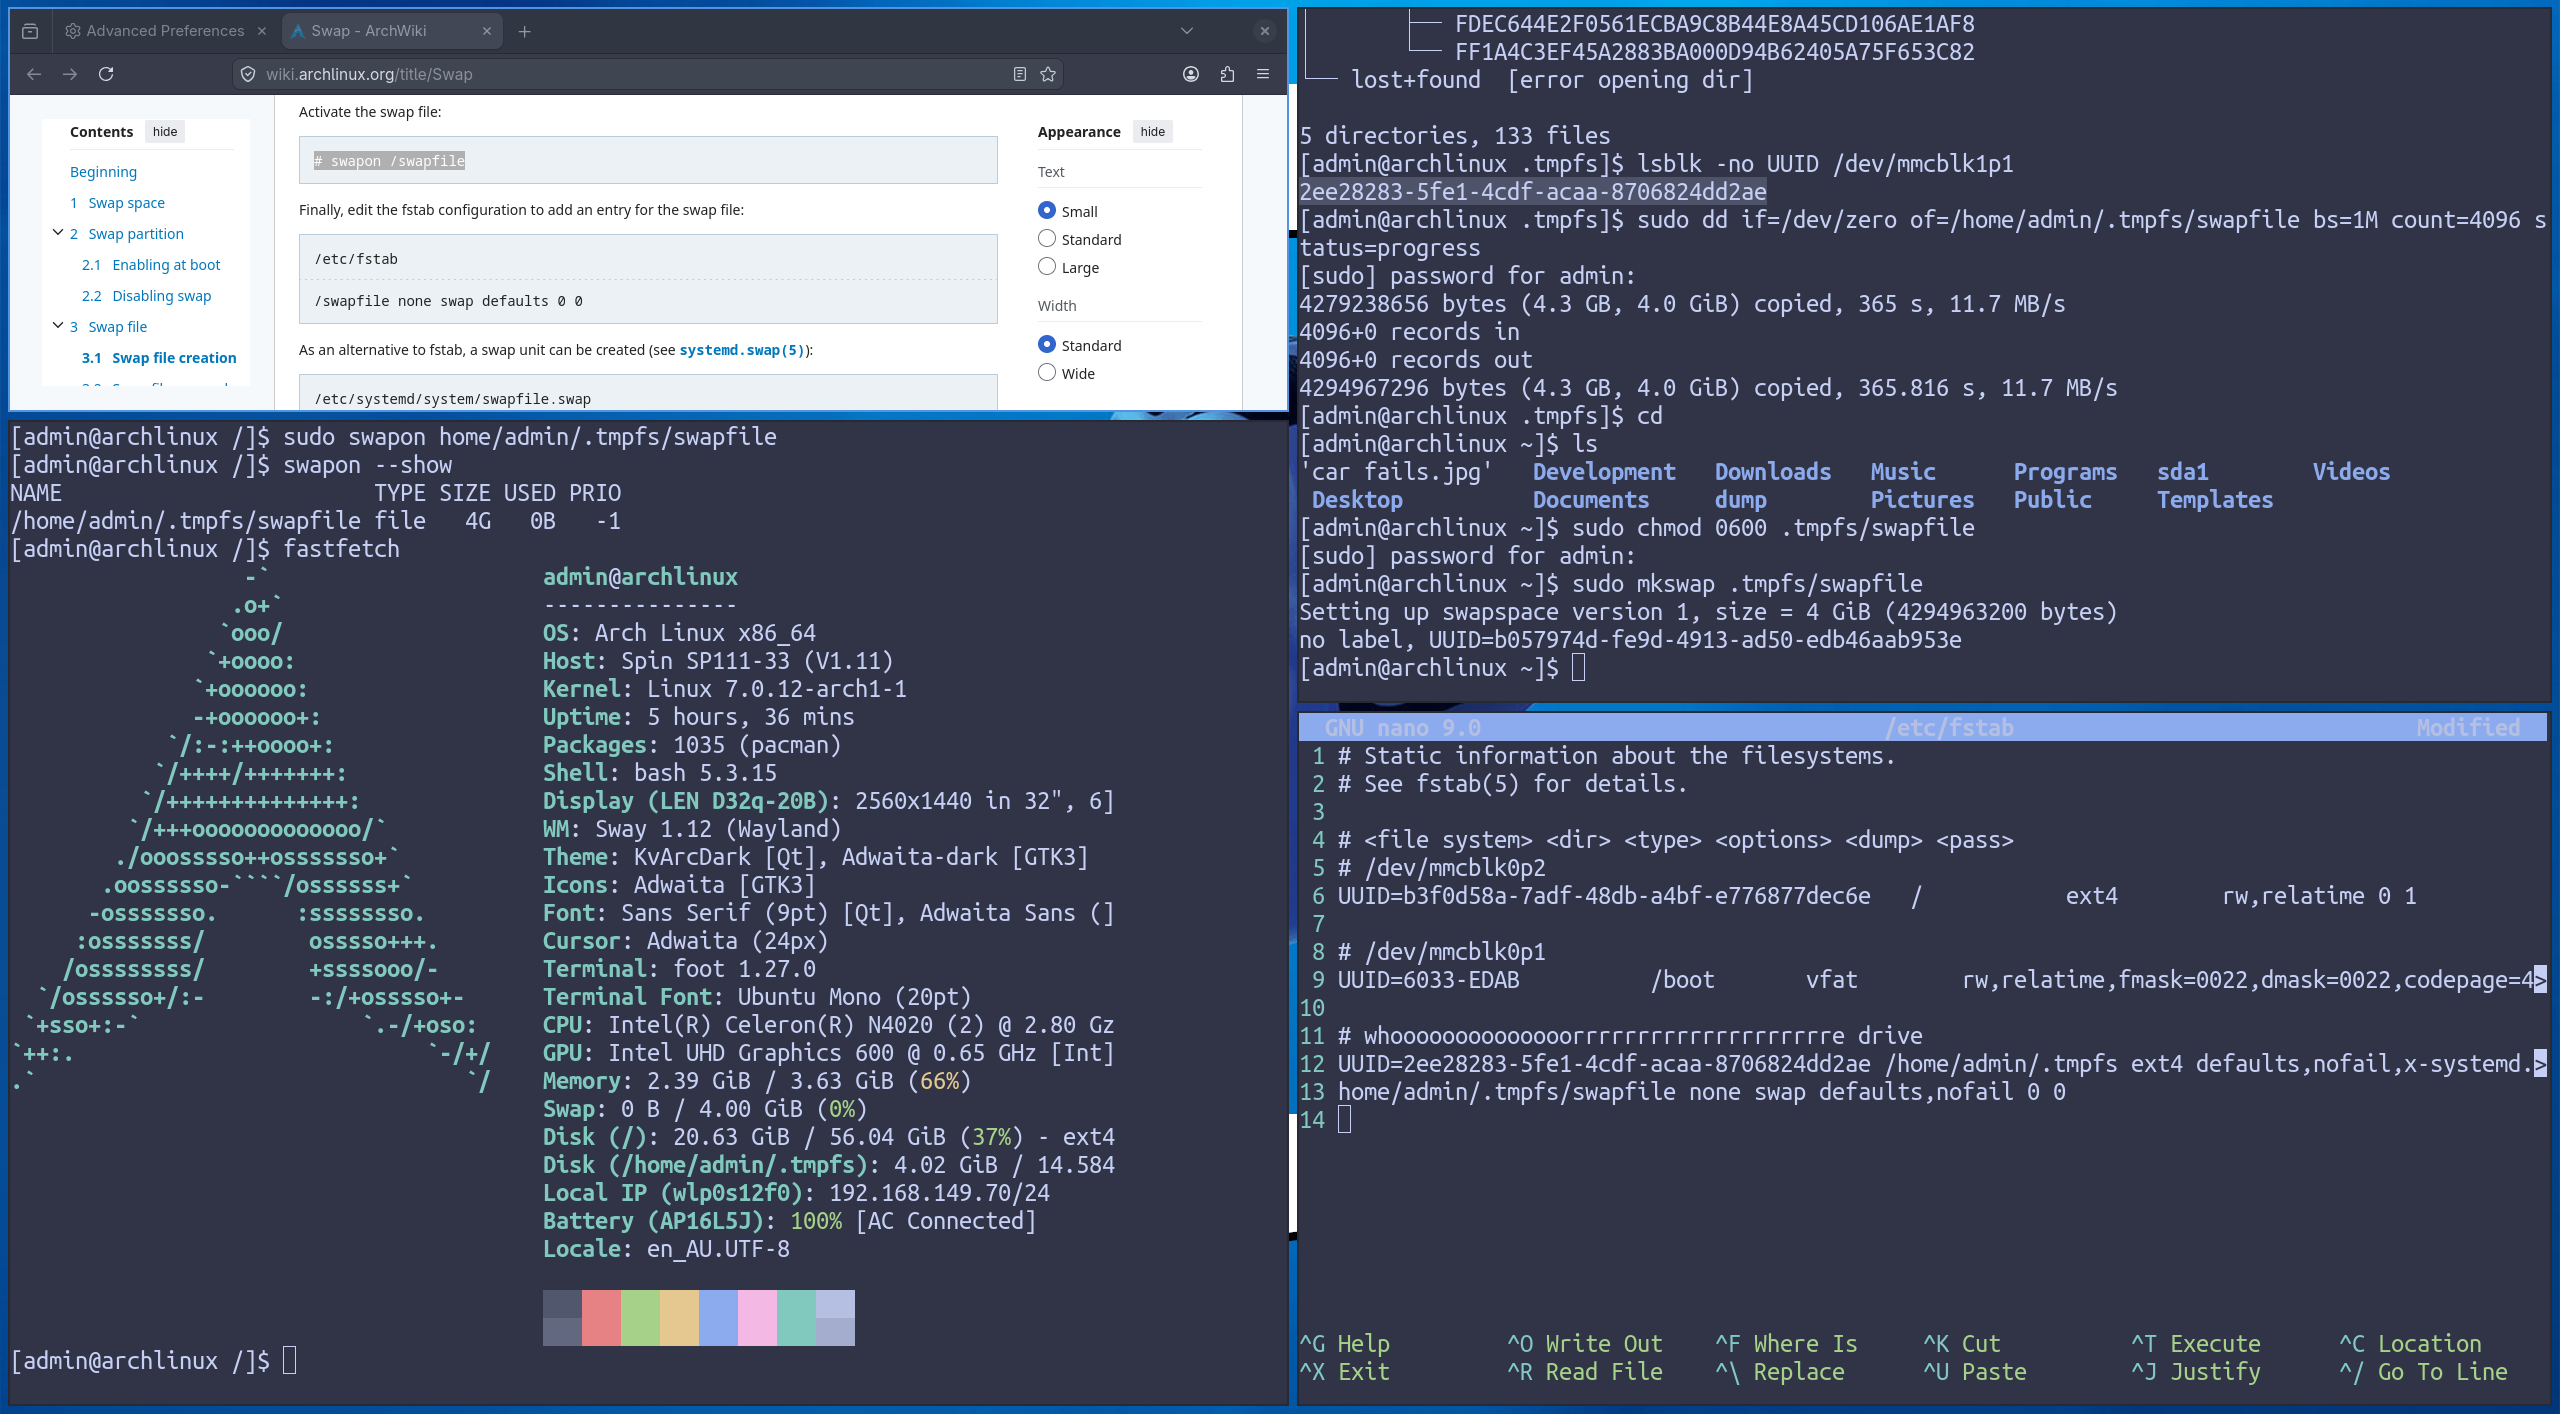Select Standard page width
Image resolution: width=2560 pixels, height=1414 pixels.
tap(1047, 345)
